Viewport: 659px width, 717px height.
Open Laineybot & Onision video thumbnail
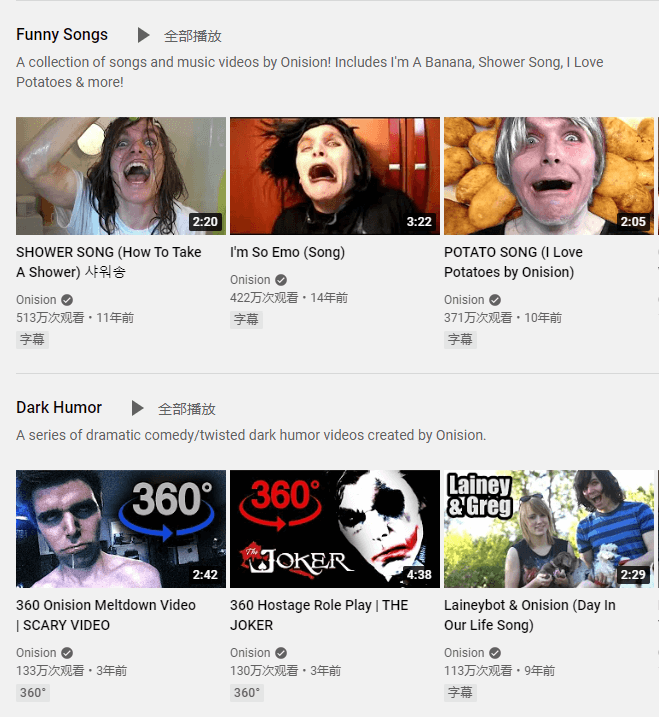pyautogui.click(x=549, y=529)
